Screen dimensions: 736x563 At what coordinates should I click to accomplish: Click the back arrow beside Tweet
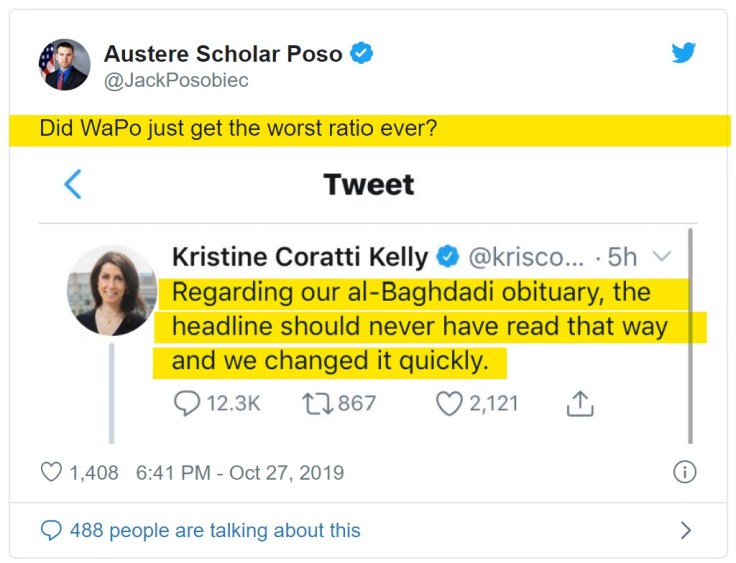point(72,184)
